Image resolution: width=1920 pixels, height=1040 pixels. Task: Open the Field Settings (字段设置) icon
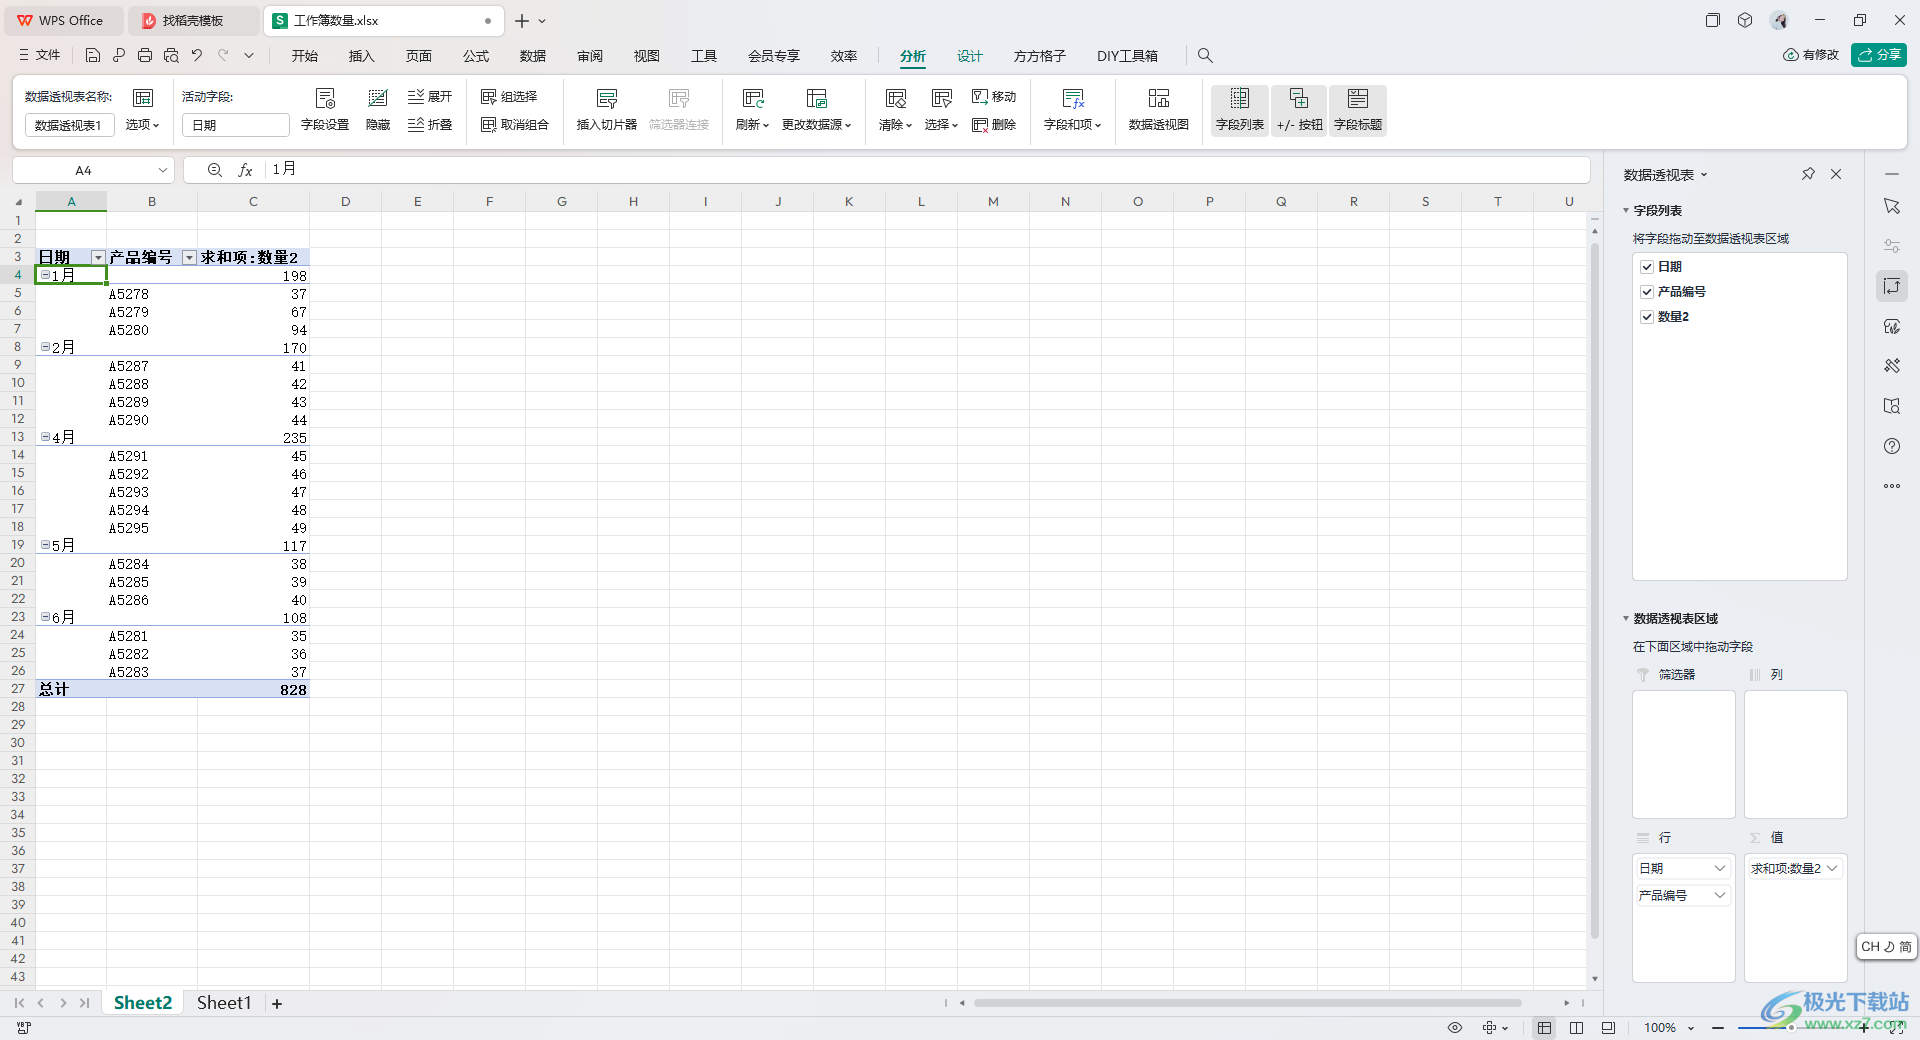click(x=325, y=109)
